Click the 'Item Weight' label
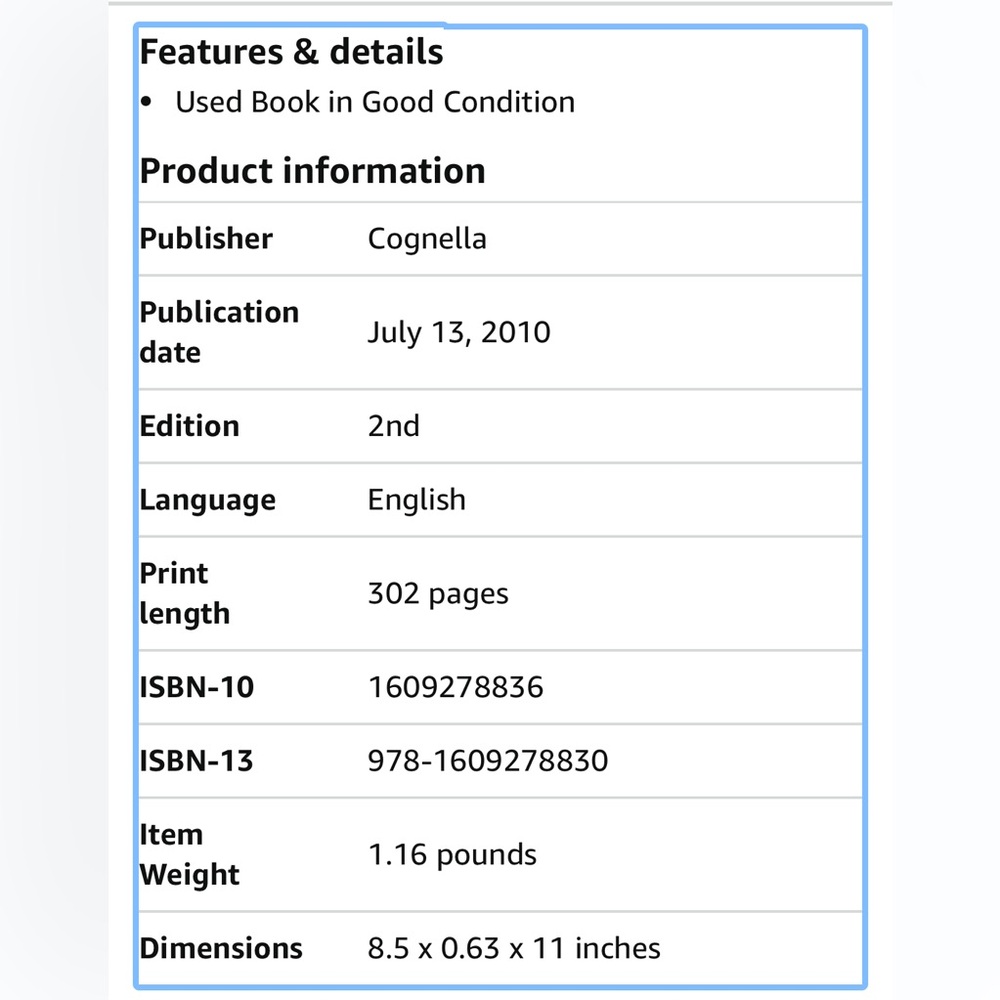Image resolution: width=1000 pixels, height=1000 pixels. (189, 854)
